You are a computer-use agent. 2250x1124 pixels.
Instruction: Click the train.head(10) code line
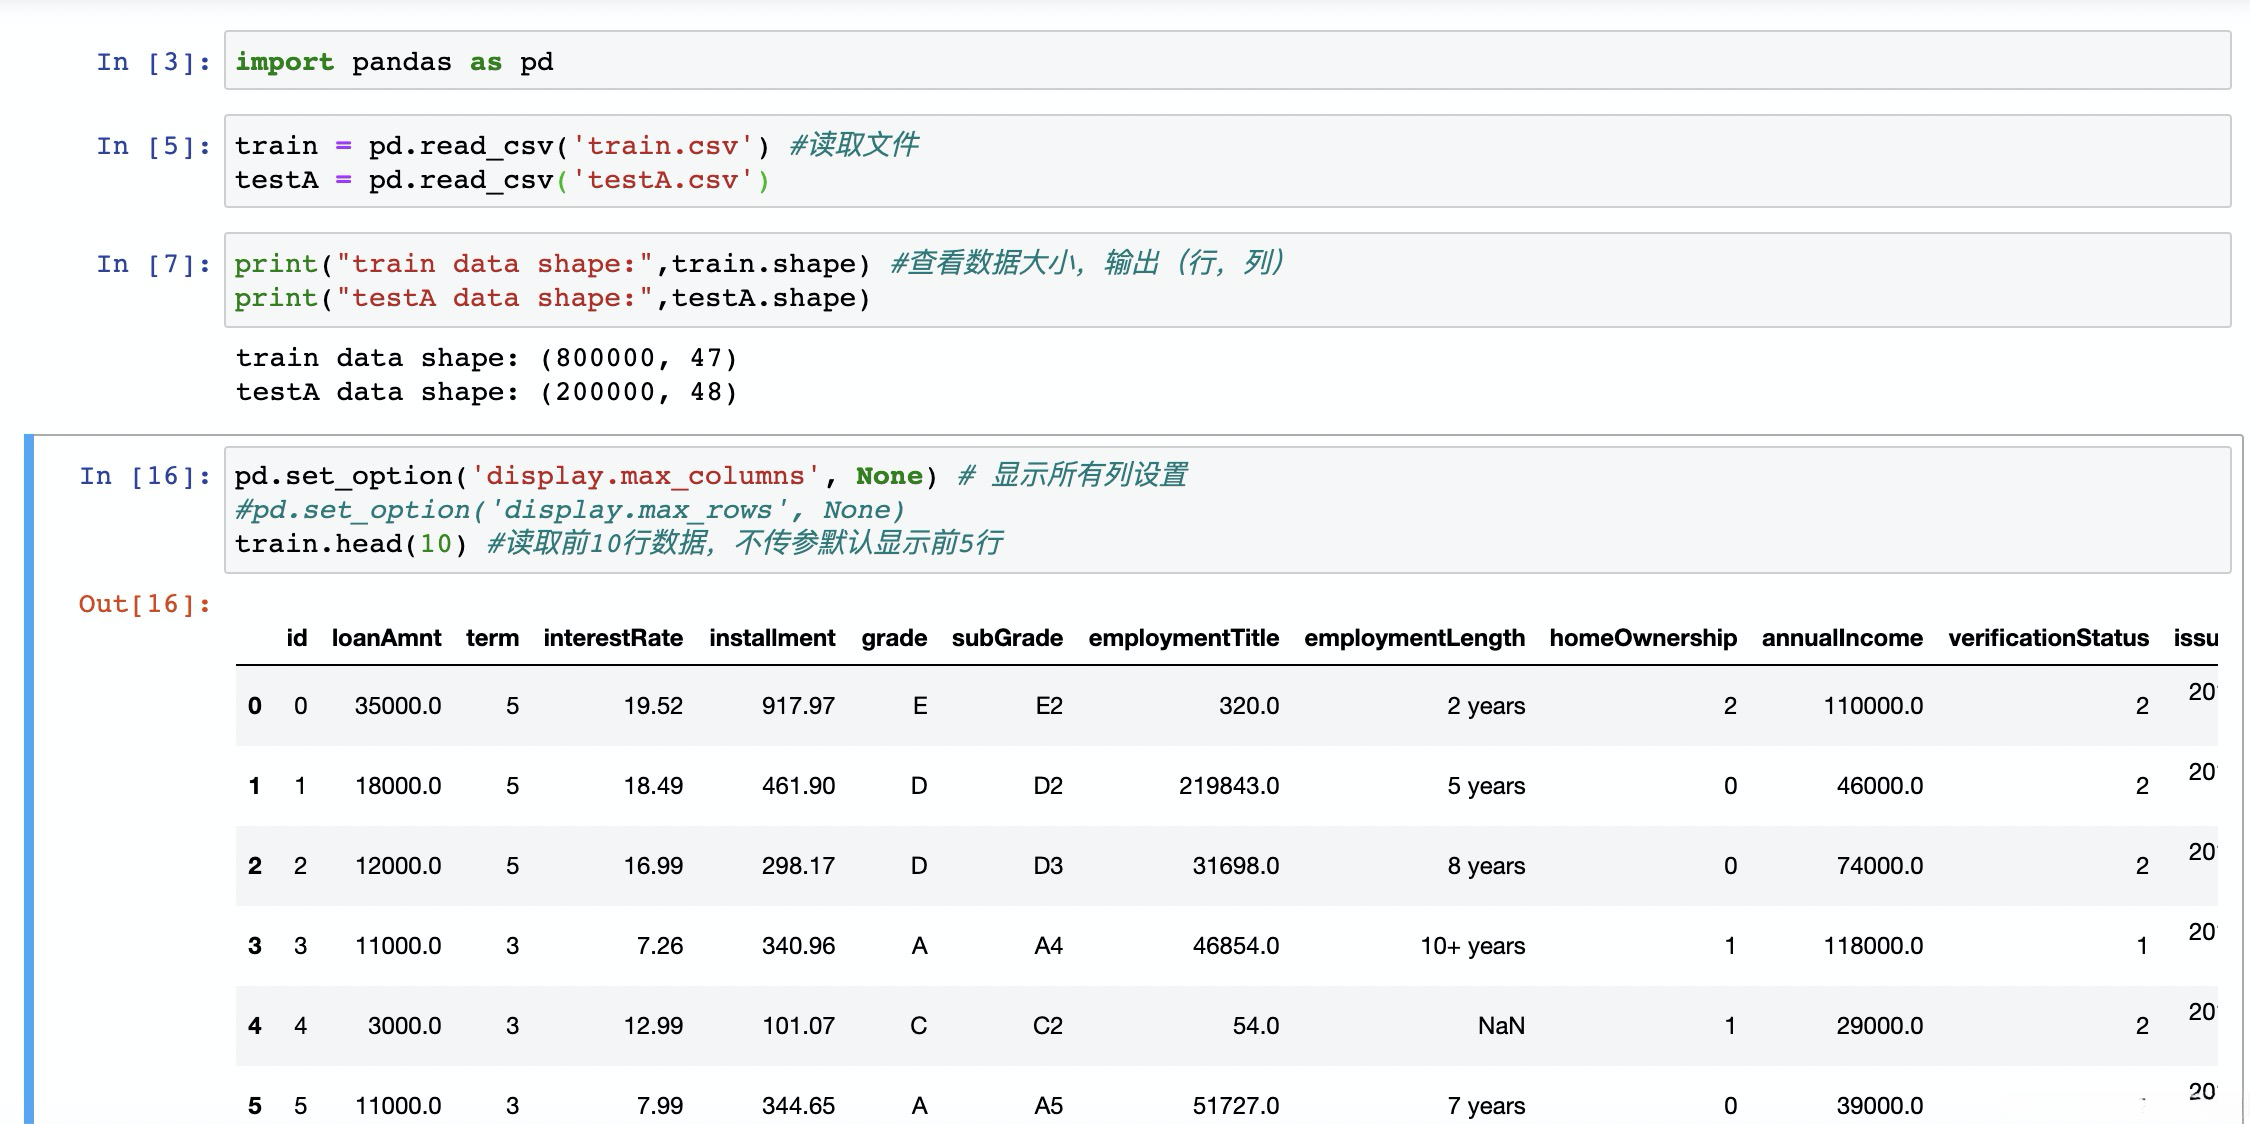pyautogui.click(x=350, y=544)
